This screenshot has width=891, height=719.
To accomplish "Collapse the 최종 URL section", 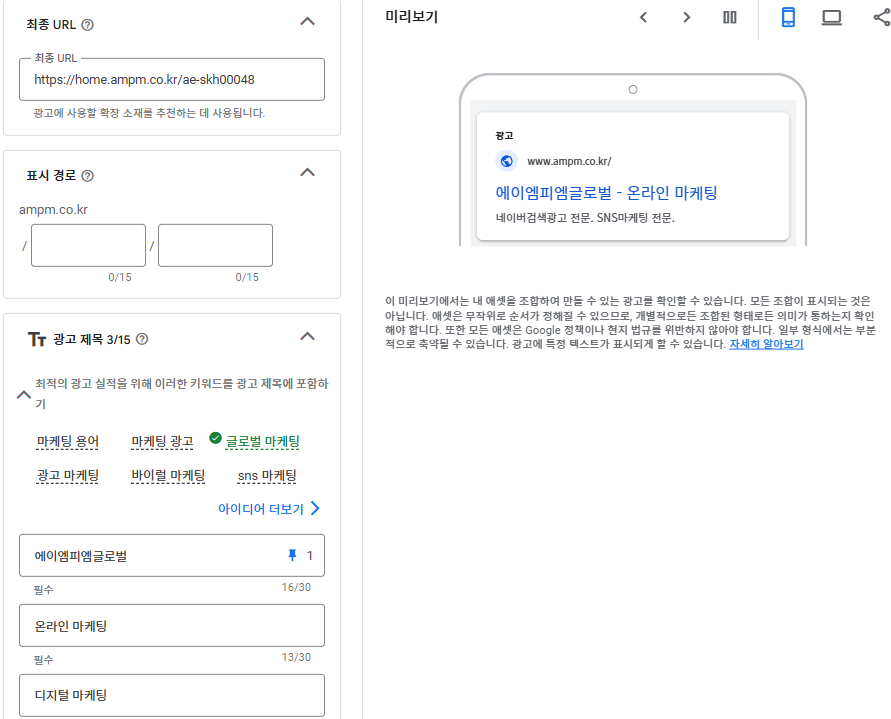I will click(307, 22).
